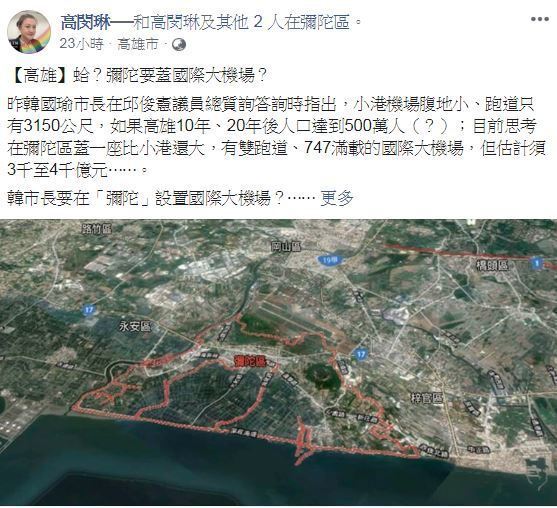Click the 橋頭區 label on map
The width and height of the screenshot is (557, 508).
[492, 265]
